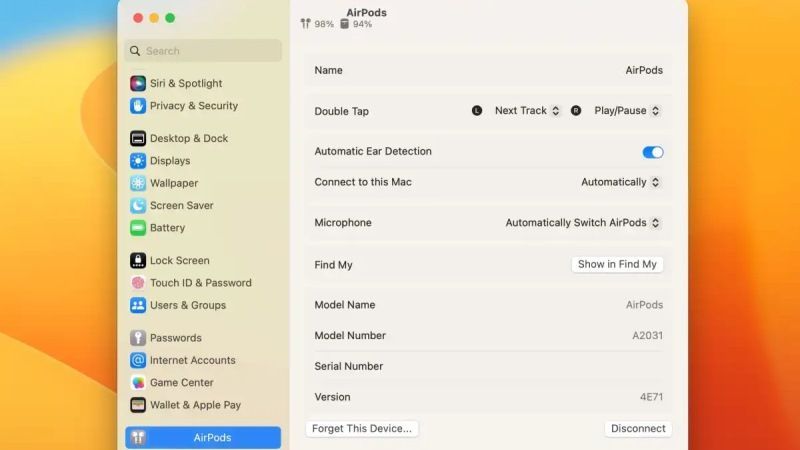Click the 98% earbuds battery text
800x450 pixels.
(x=324, y=24)
